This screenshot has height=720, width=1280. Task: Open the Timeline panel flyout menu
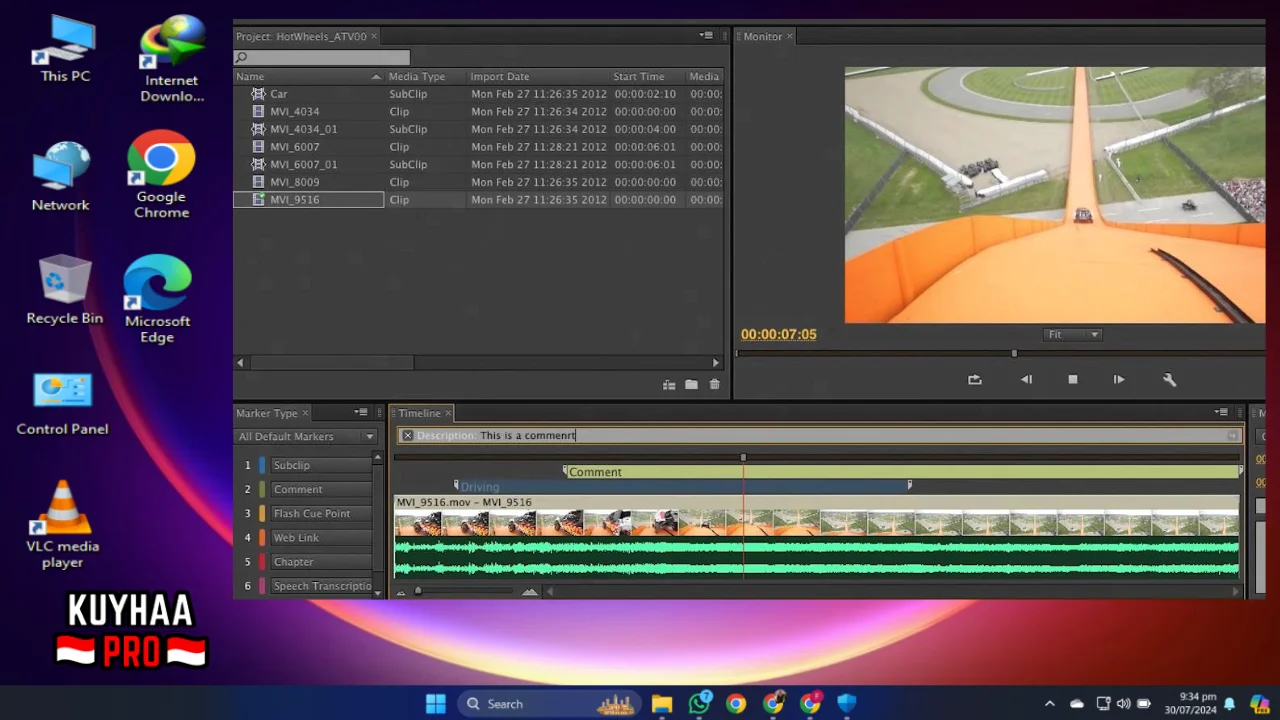(x=1221, y=413)
